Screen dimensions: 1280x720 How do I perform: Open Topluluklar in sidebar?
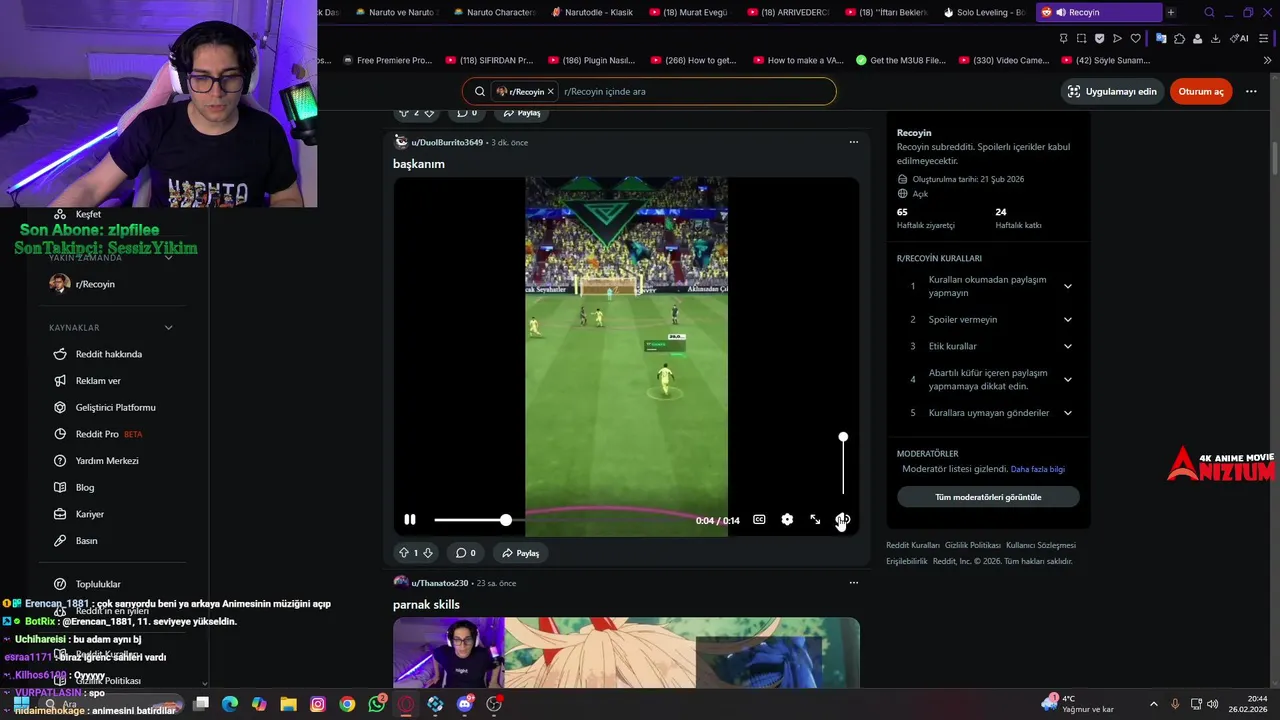point(98,584)
